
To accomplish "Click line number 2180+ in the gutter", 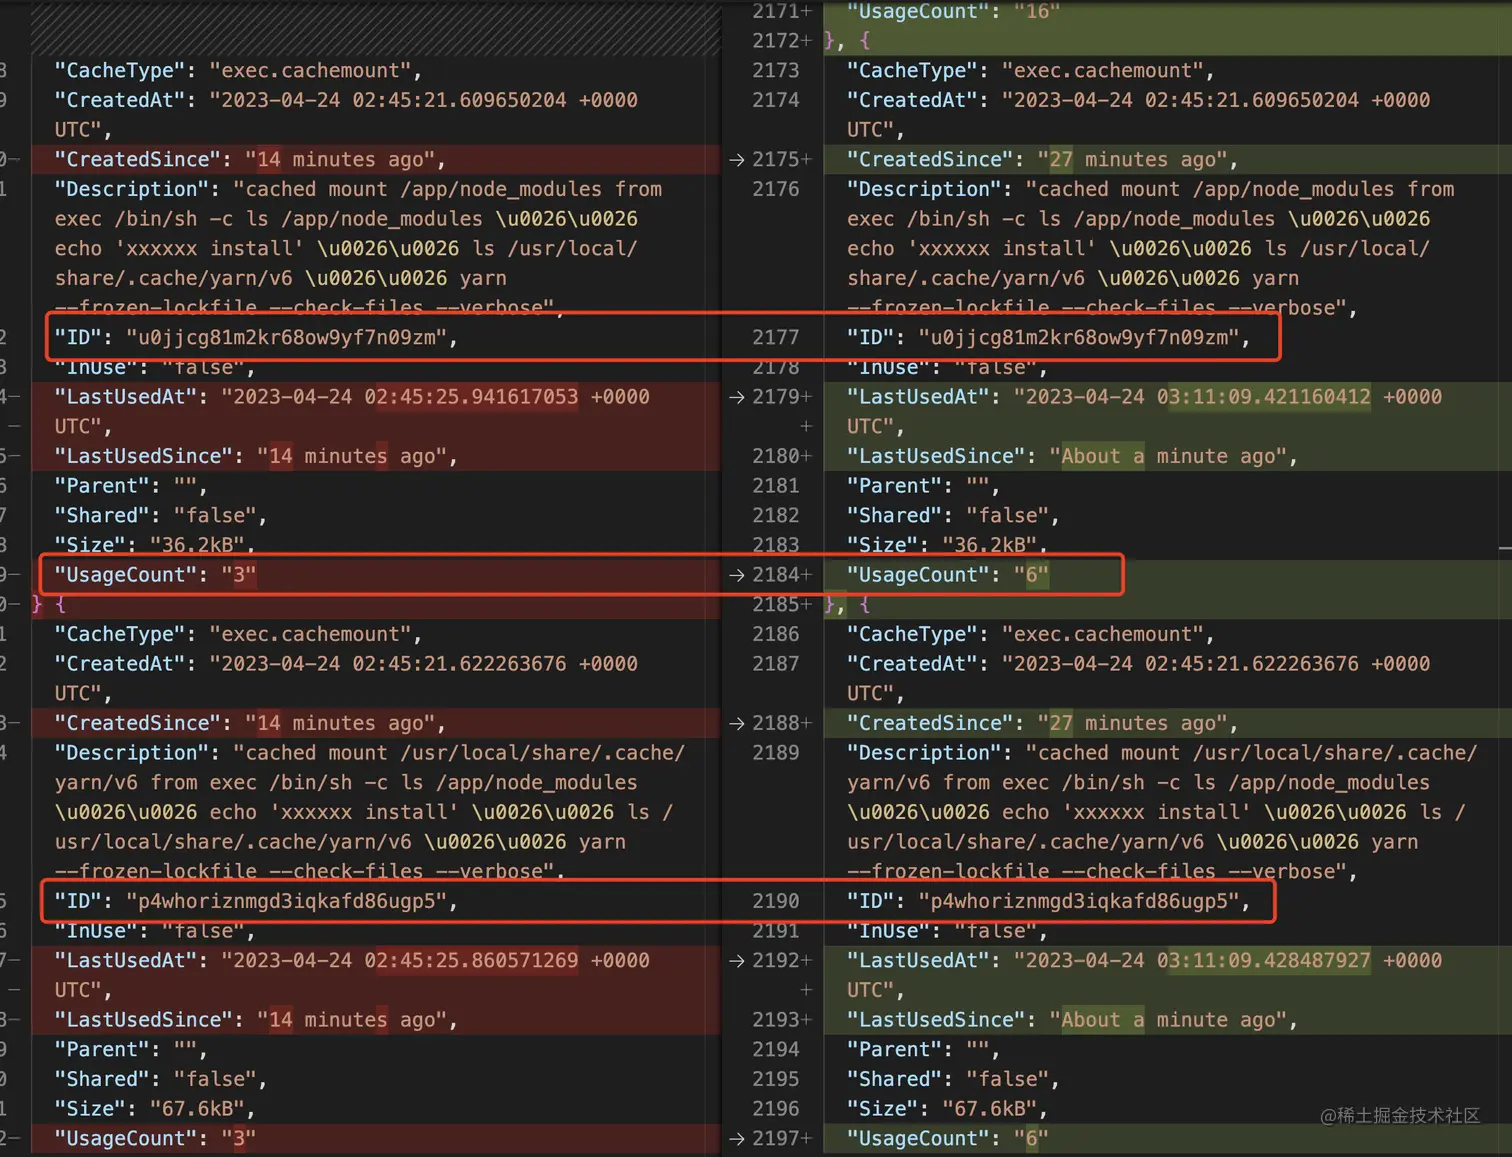I will click(x=782, y=456).
